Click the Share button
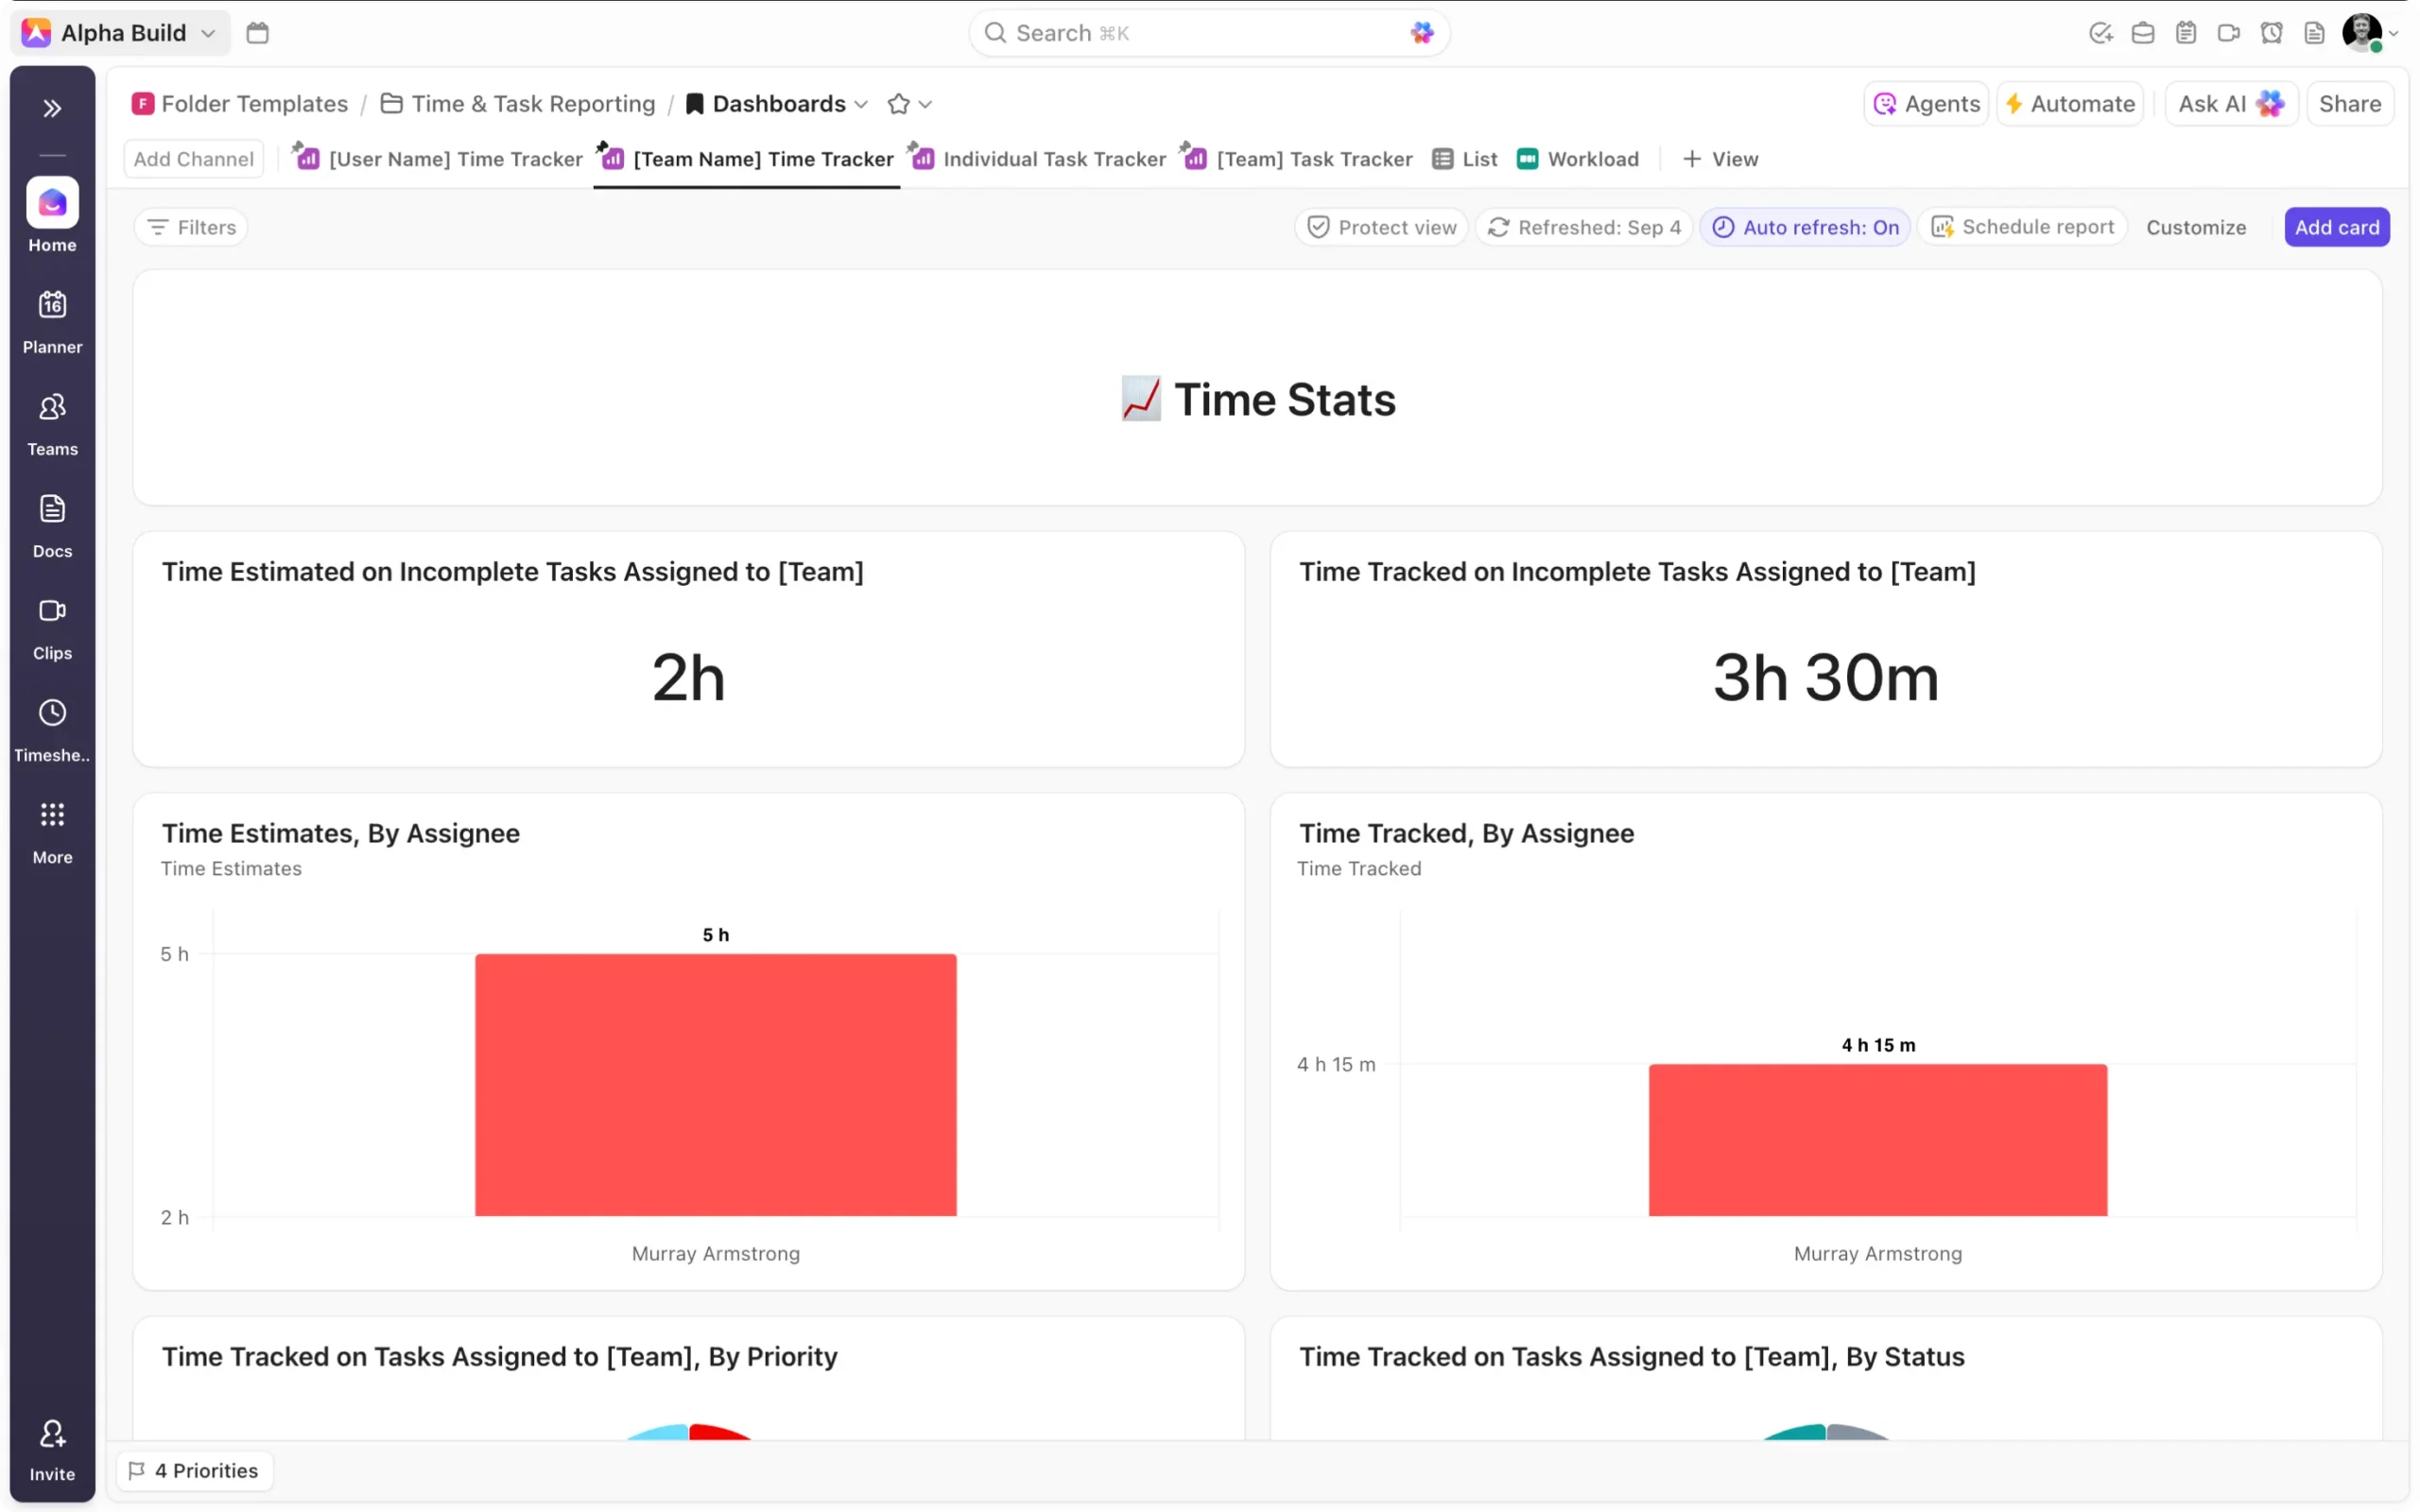Image resolution: width=2420 pixels, height=1512 pixels. coord(2349,104)
